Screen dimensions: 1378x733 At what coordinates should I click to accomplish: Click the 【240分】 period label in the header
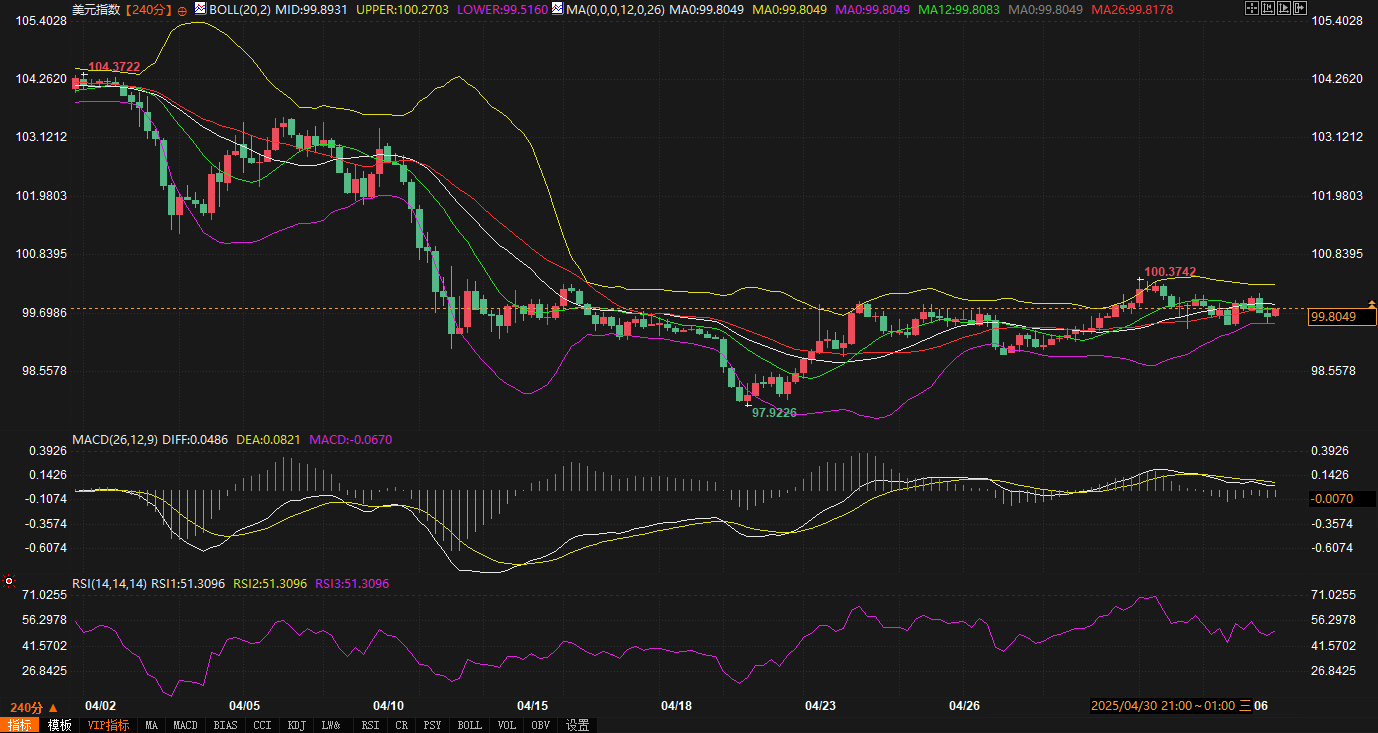(148, 9)
